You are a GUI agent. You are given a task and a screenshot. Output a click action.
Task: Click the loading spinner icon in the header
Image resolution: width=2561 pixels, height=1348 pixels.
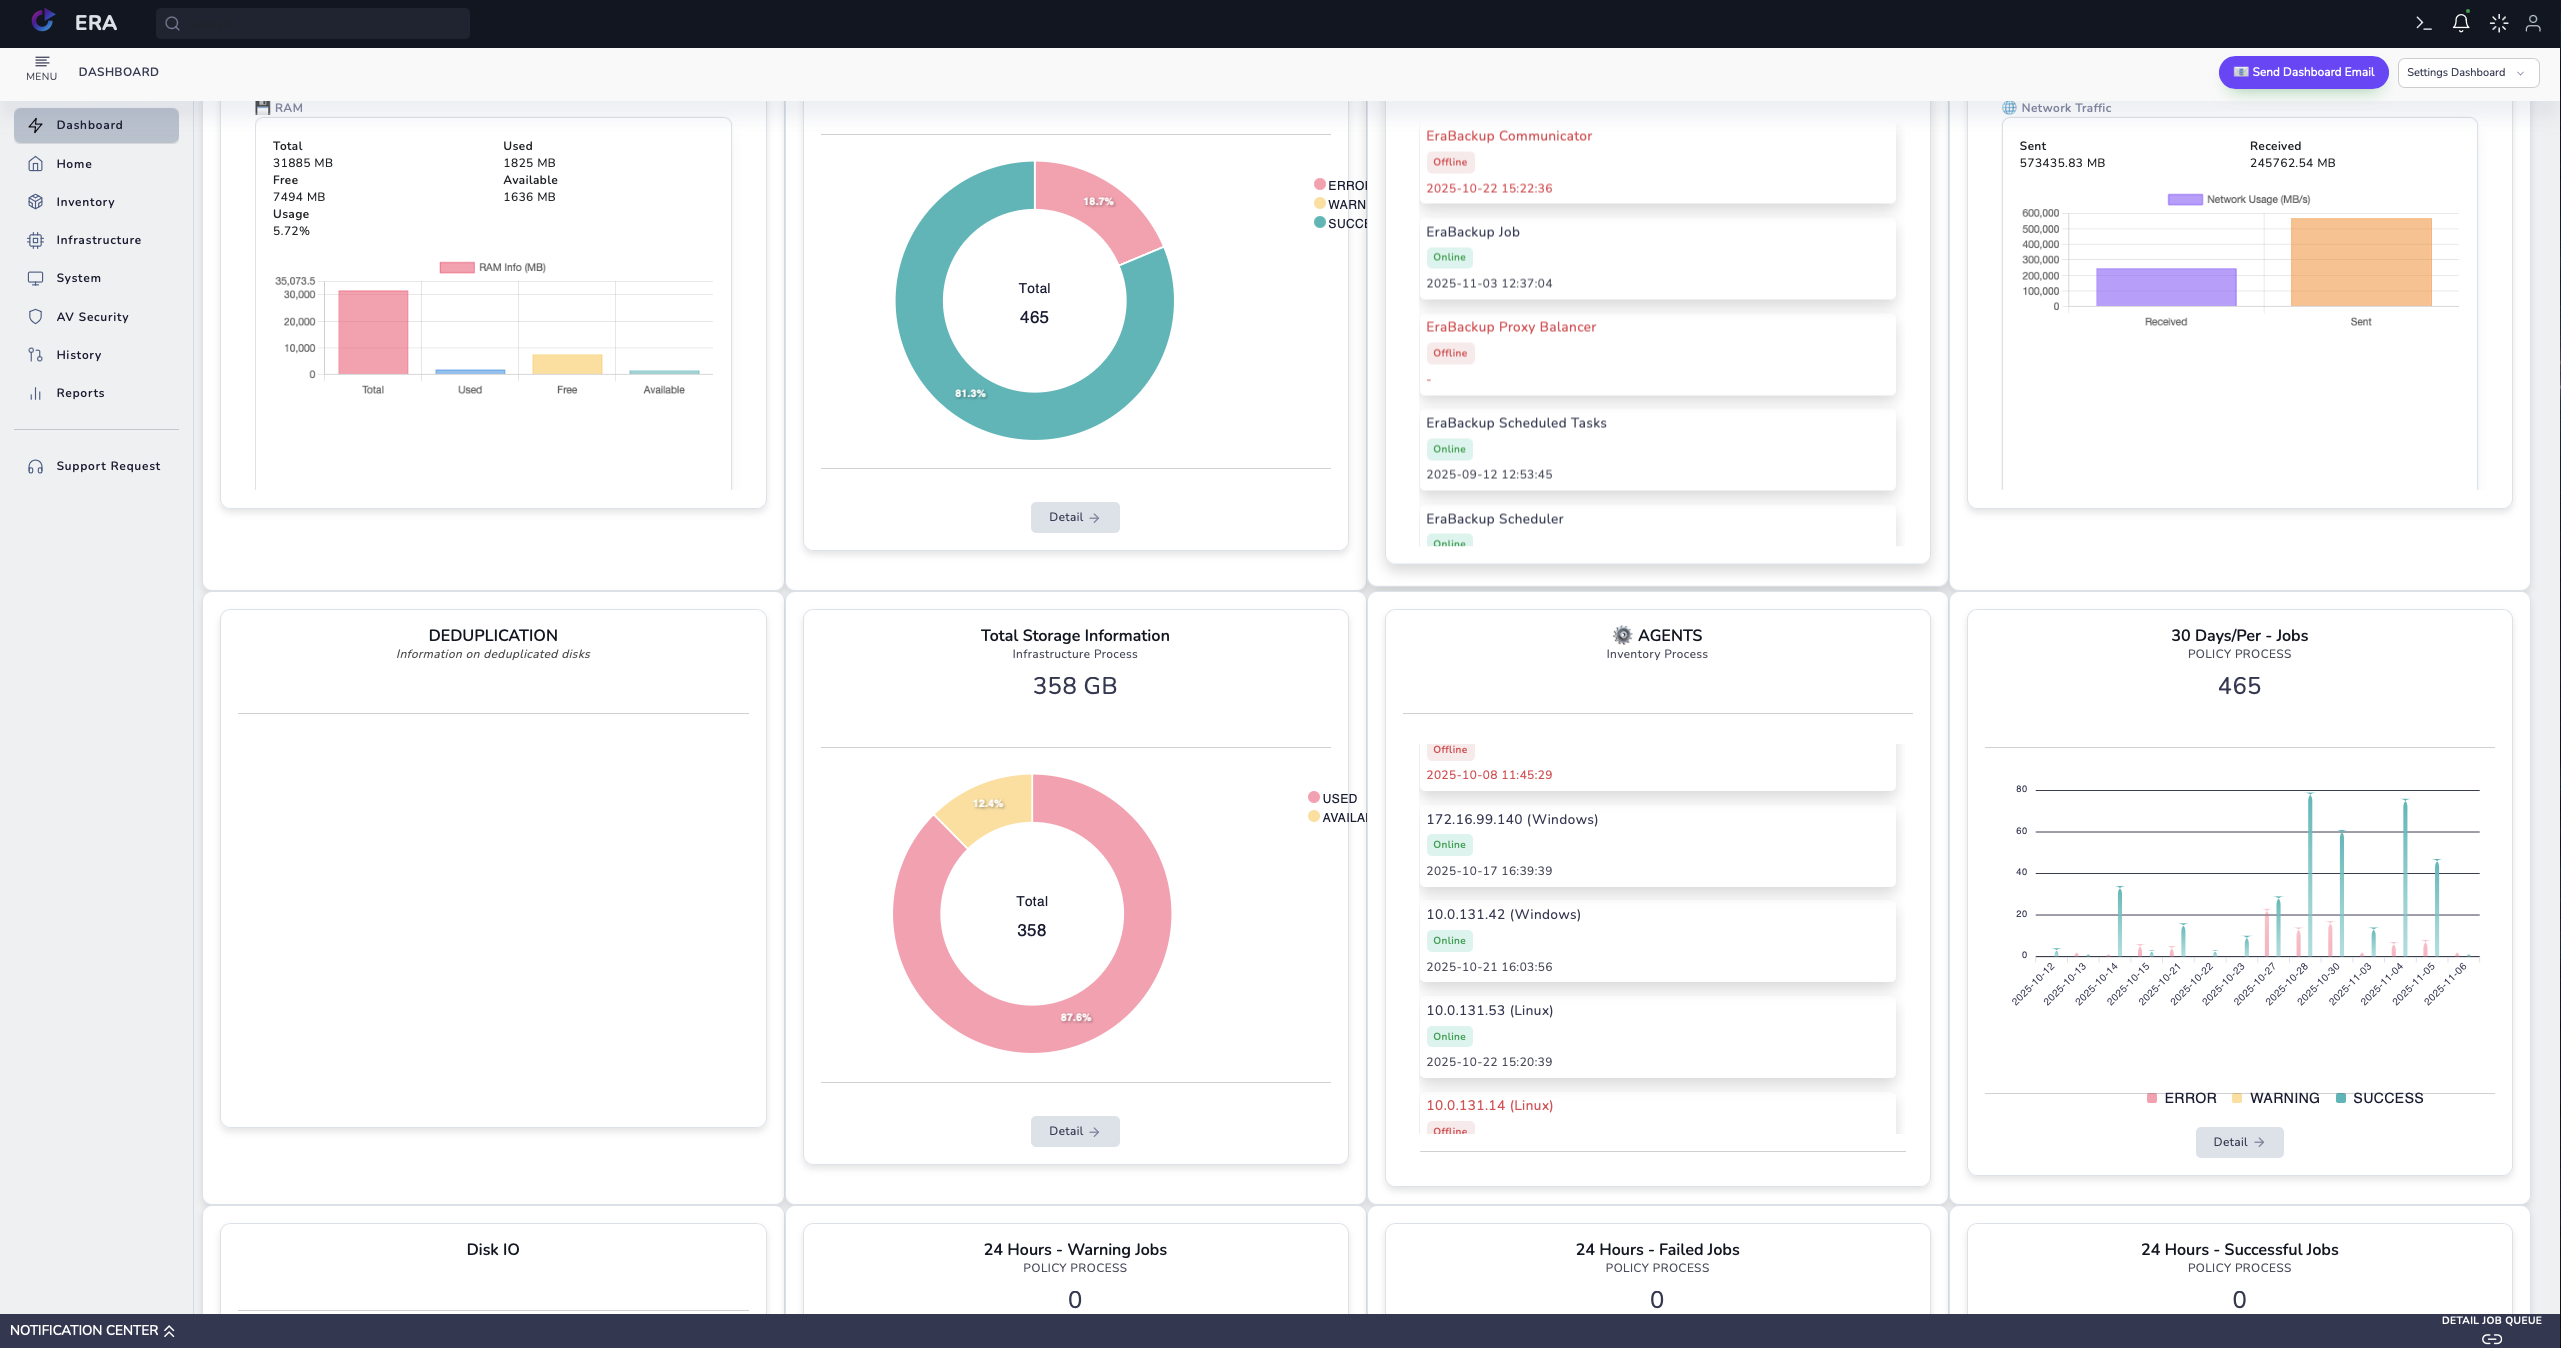tap(2497, 23)
